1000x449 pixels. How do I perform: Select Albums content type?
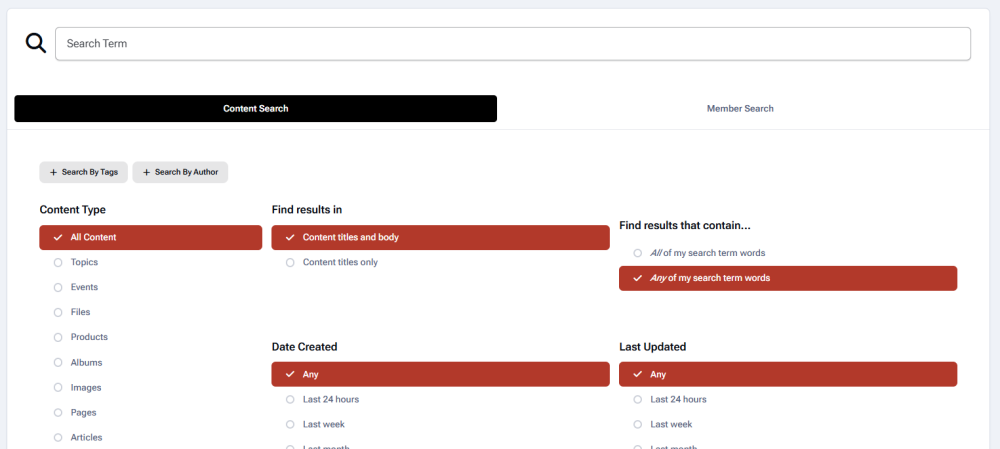click(86, 362)
